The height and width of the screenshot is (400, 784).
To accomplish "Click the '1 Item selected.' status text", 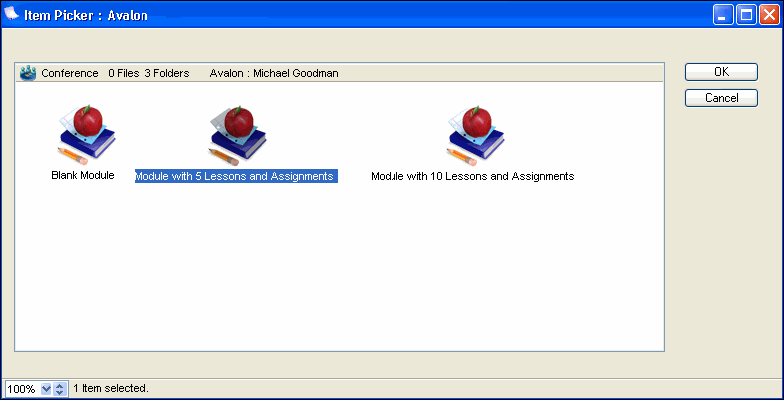I will (111, 388).
